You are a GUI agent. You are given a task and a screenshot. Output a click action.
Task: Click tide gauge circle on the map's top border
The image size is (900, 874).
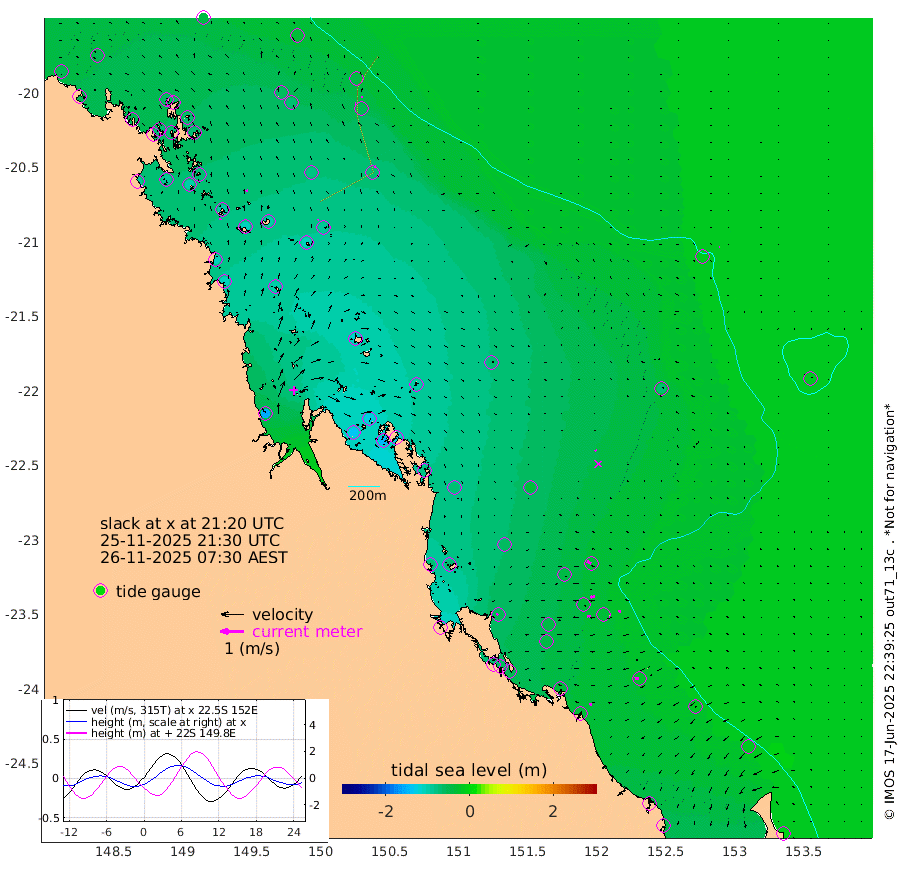point(203,18)
